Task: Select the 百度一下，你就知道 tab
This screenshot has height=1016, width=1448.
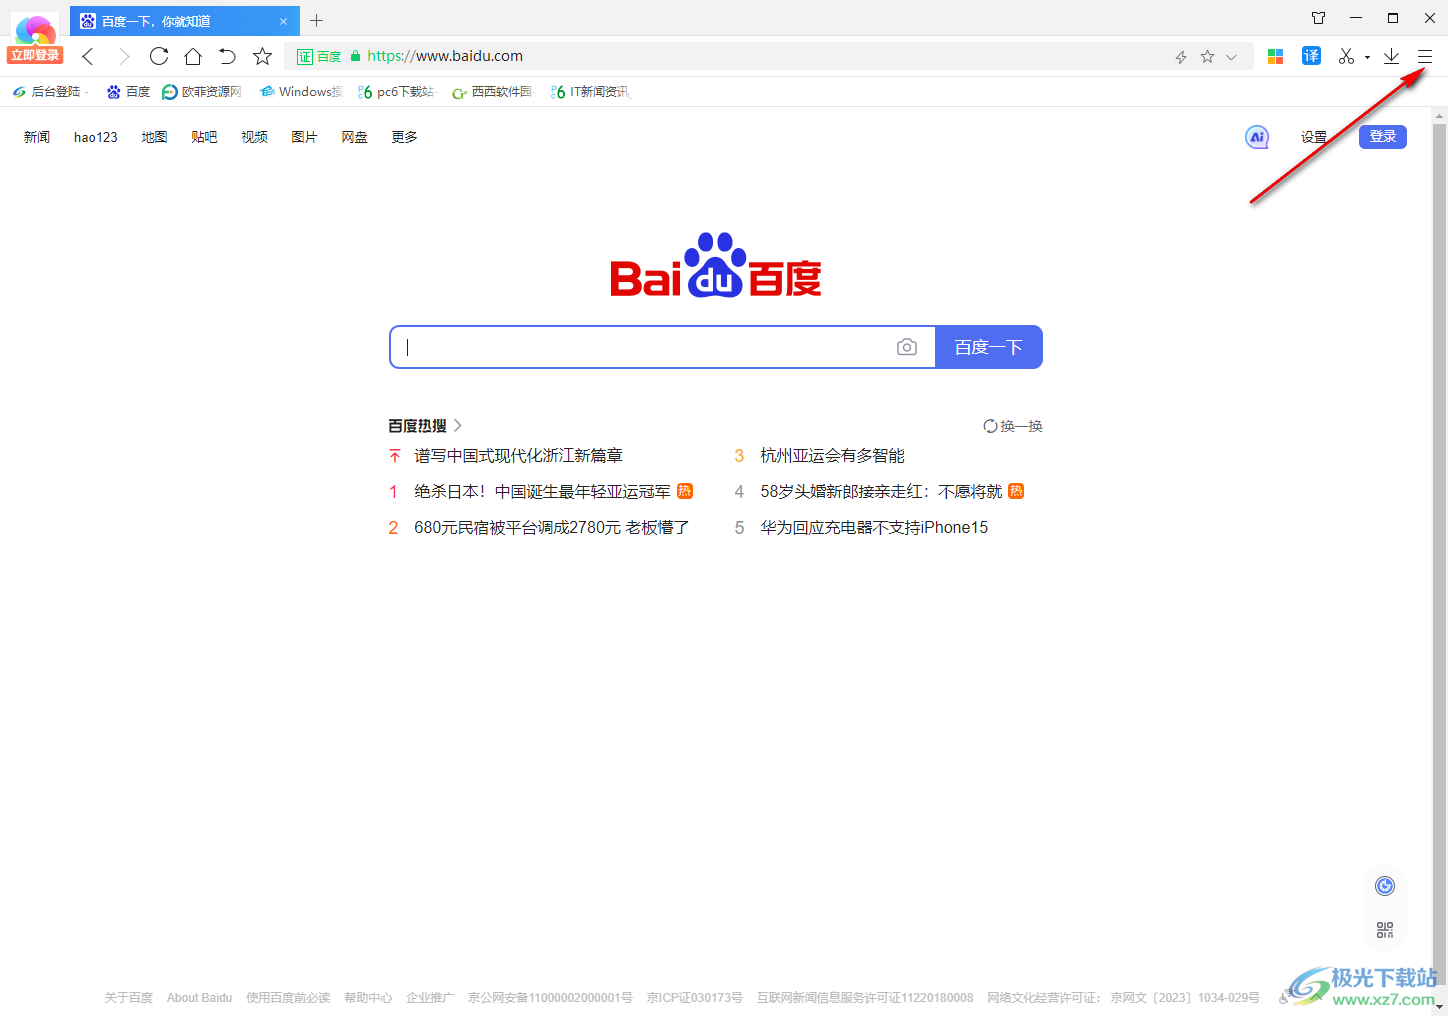Action: tap(185, 20)
